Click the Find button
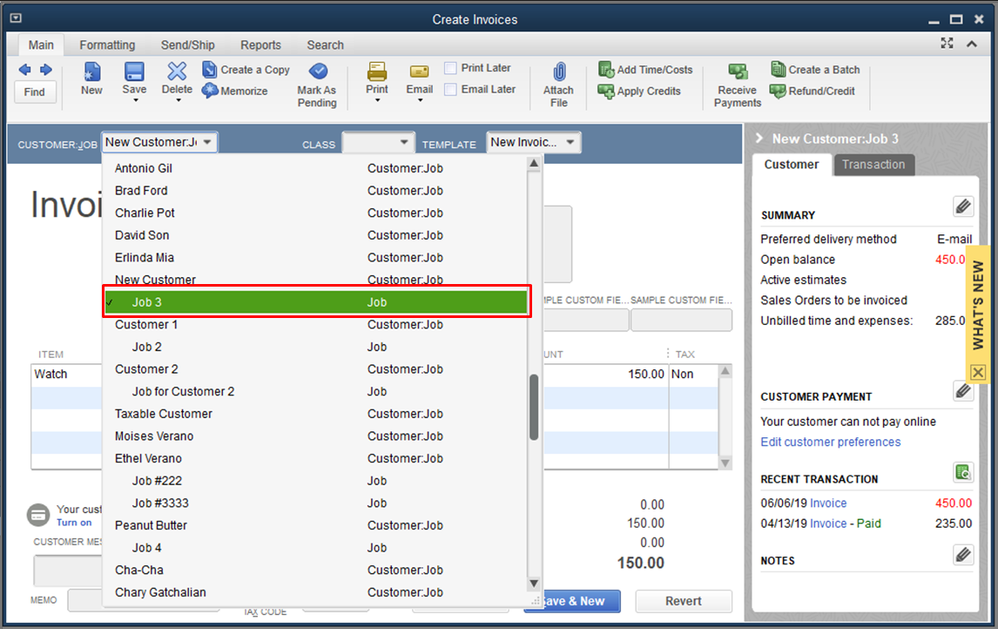The image size is (998, 629). (x=34, y=92)
